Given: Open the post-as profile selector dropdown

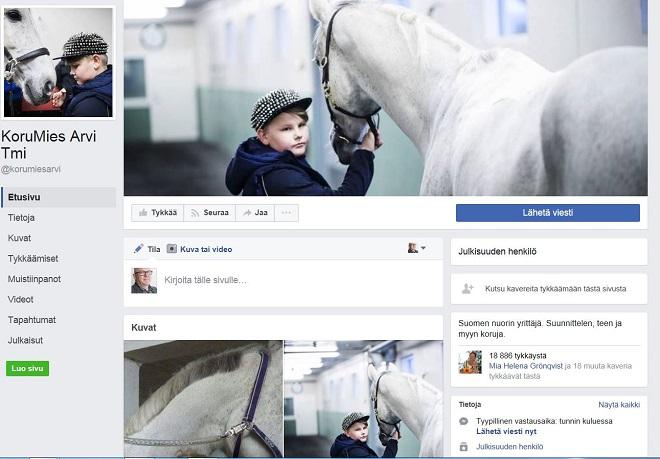Looking at the screenshot, I should (x=416, y=248).
